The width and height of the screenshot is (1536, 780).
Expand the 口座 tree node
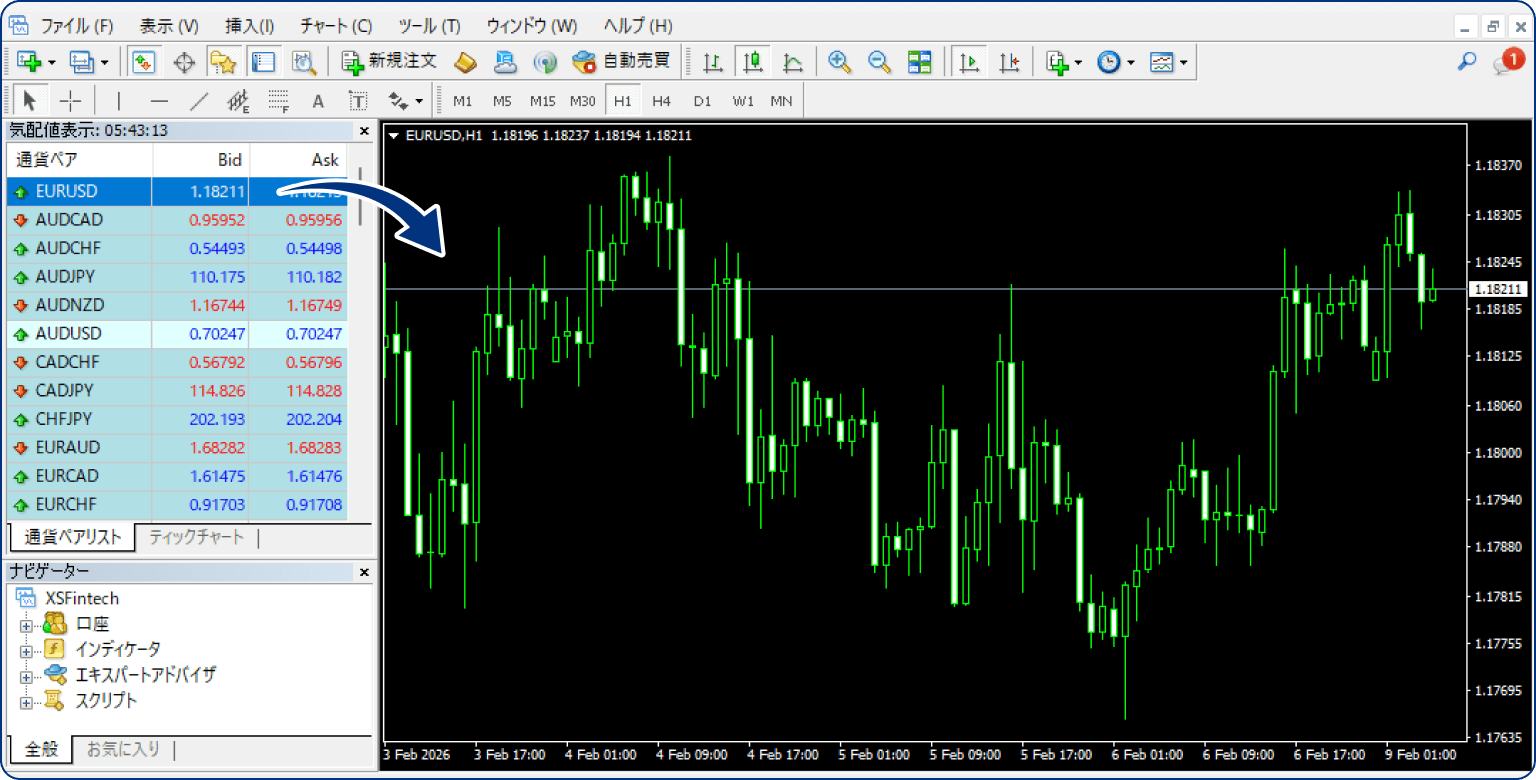(x=26, y=625)
